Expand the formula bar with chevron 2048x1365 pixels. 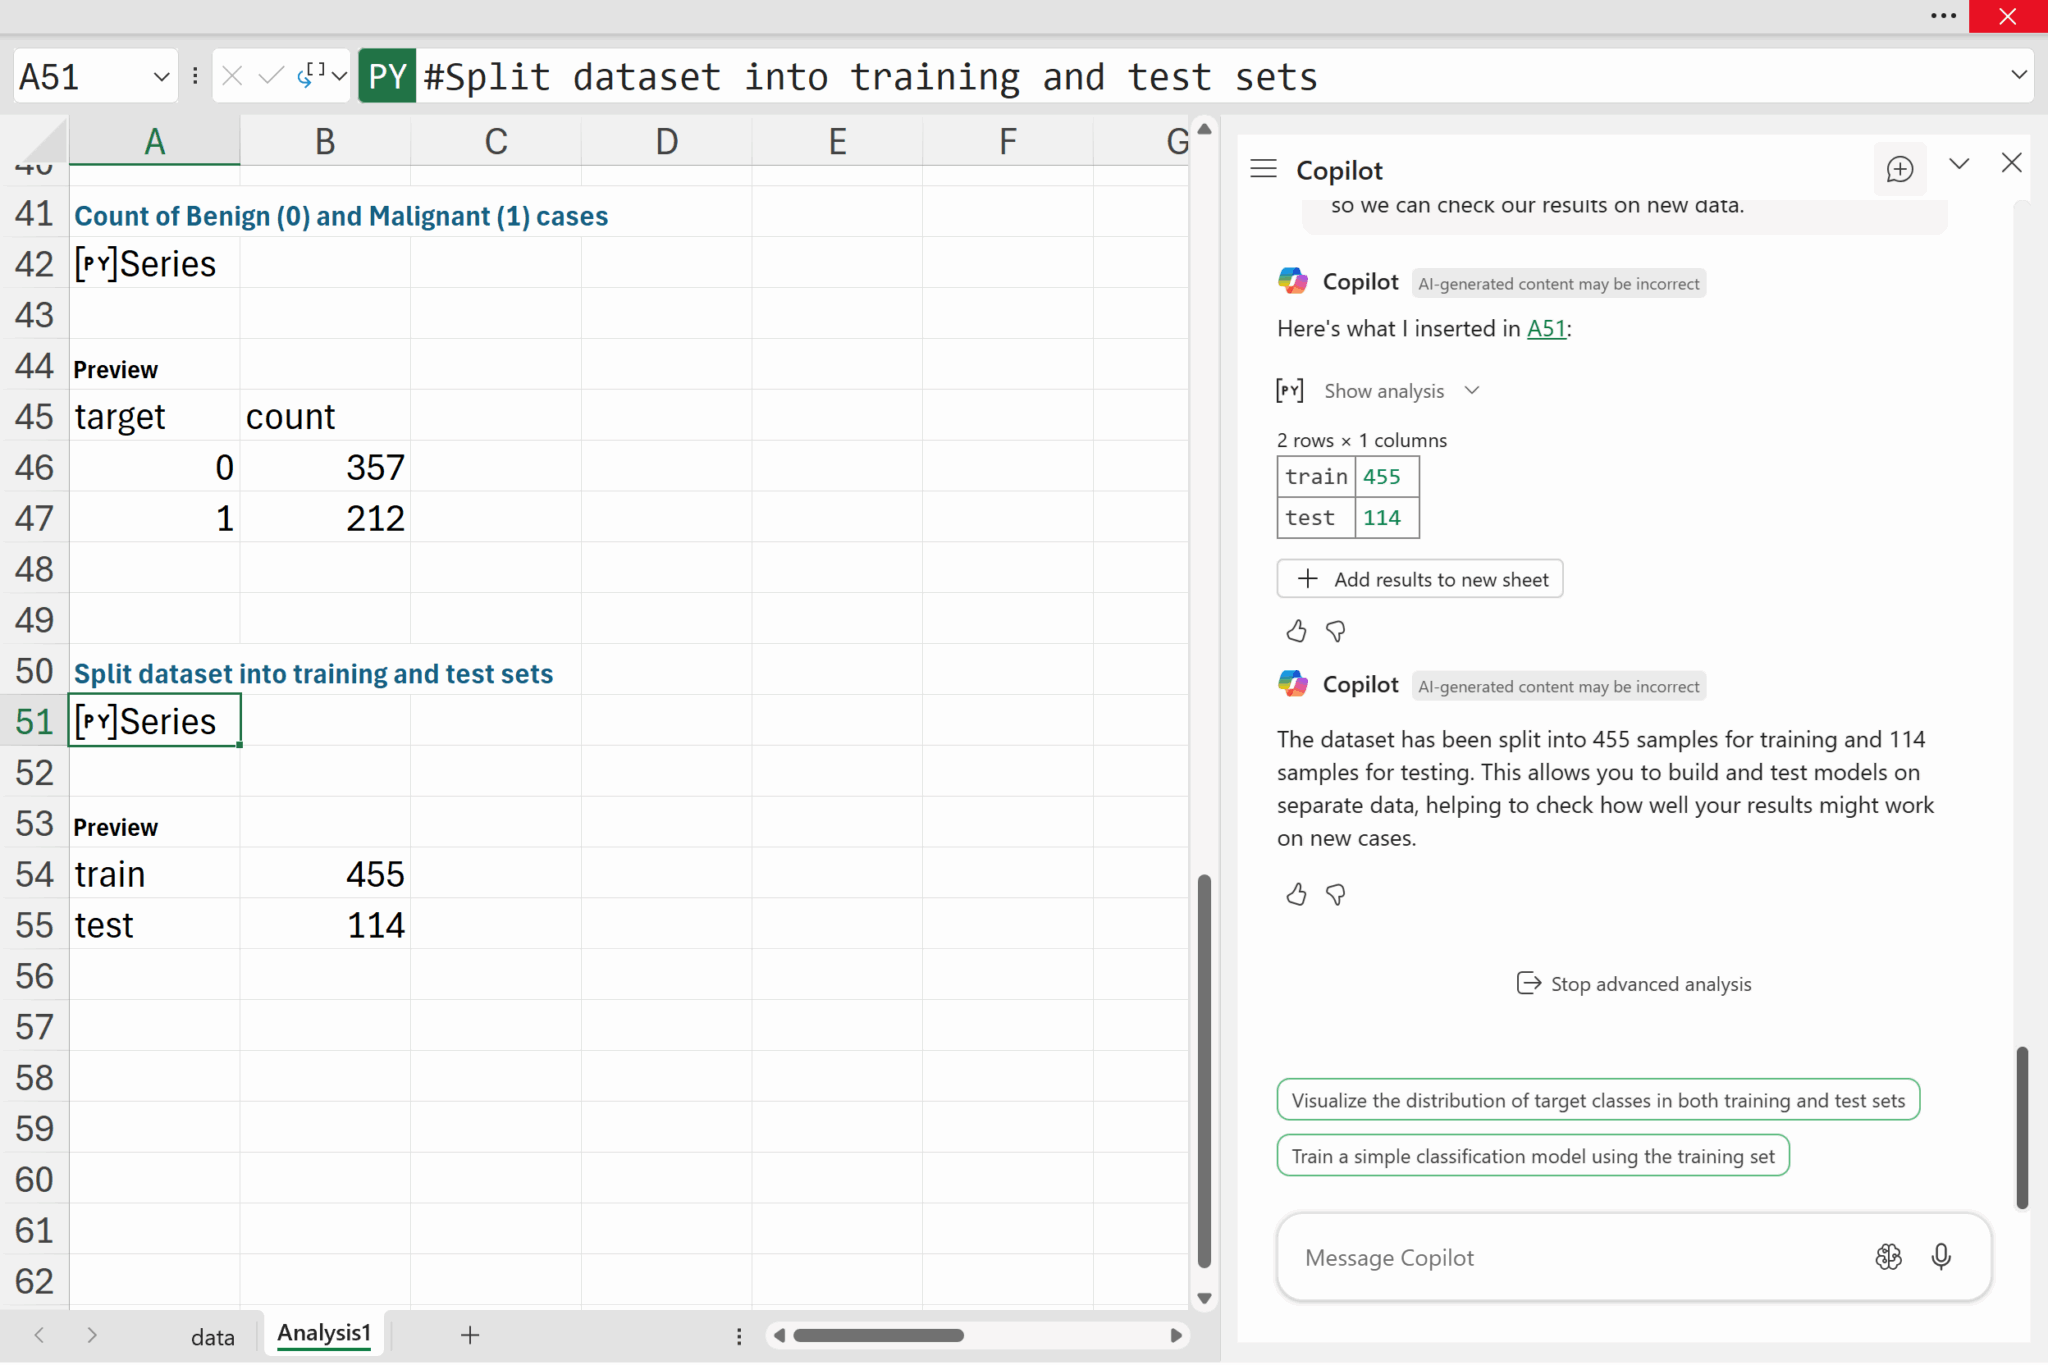pos(2018,76)
